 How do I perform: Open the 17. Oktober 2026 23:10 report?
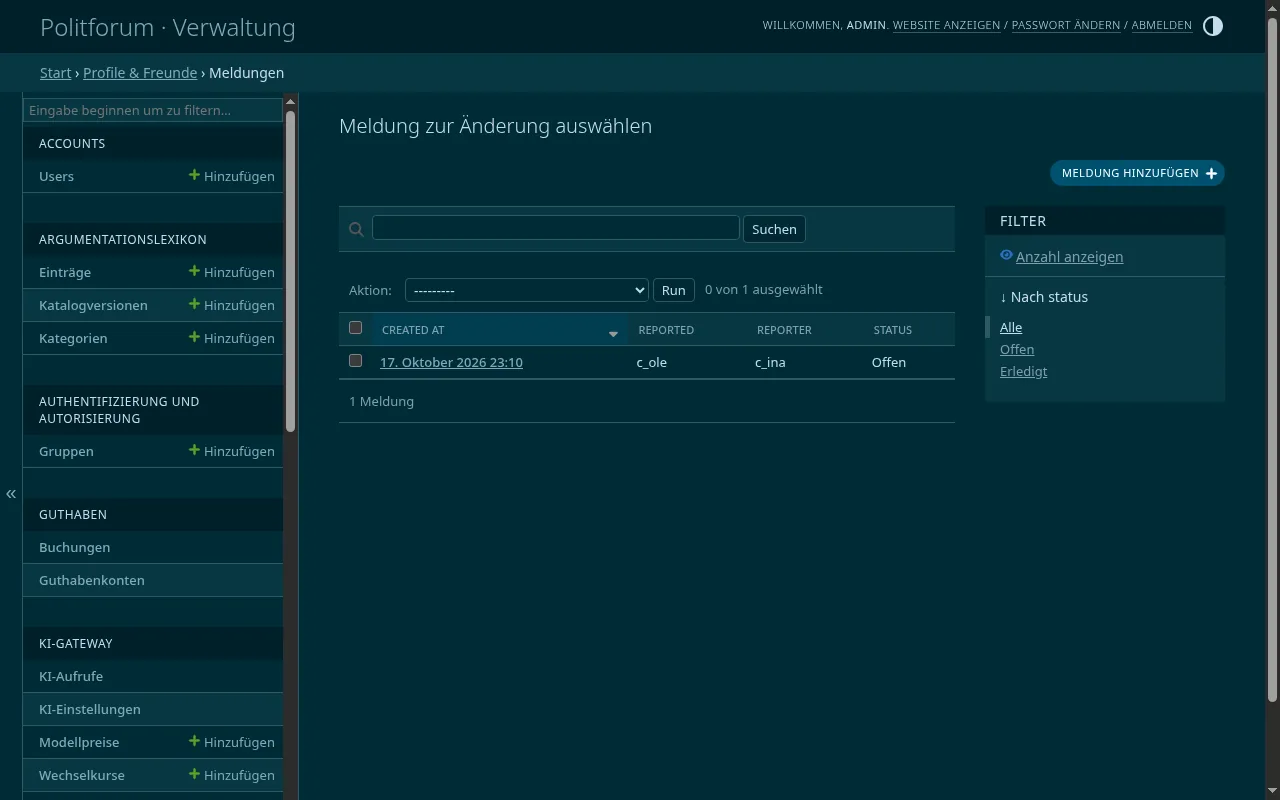[x=451, y=362]
